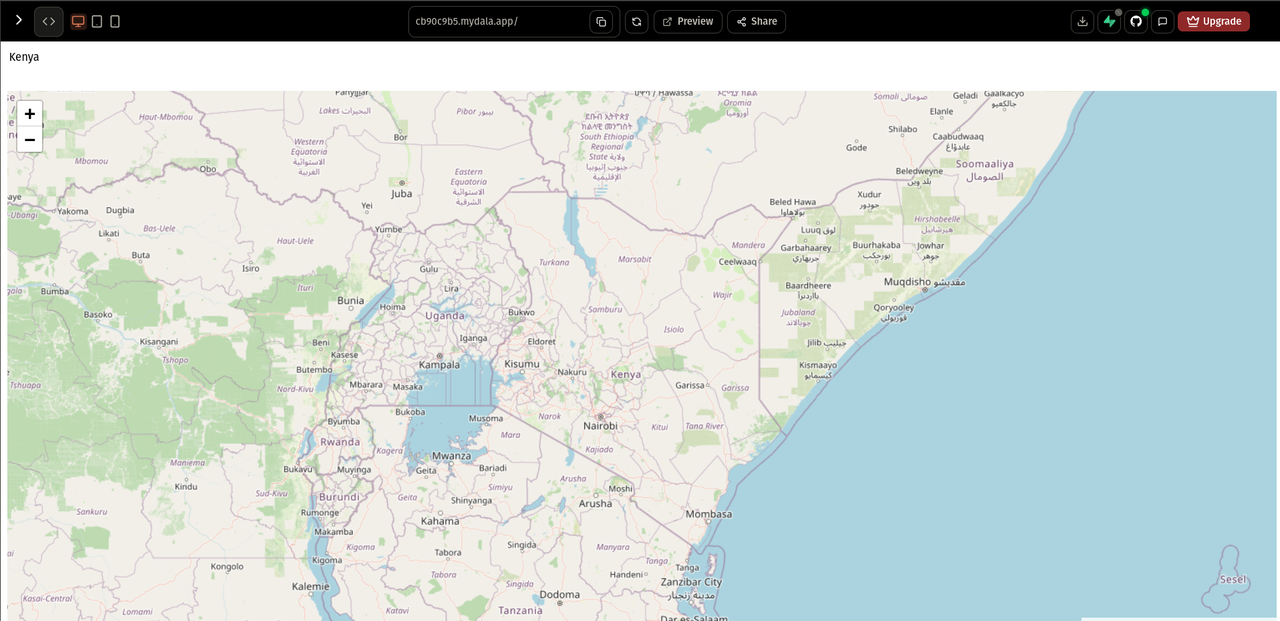Click the Garissa city label
Viewport: 1280px width, 621px height.
(690, 385)
